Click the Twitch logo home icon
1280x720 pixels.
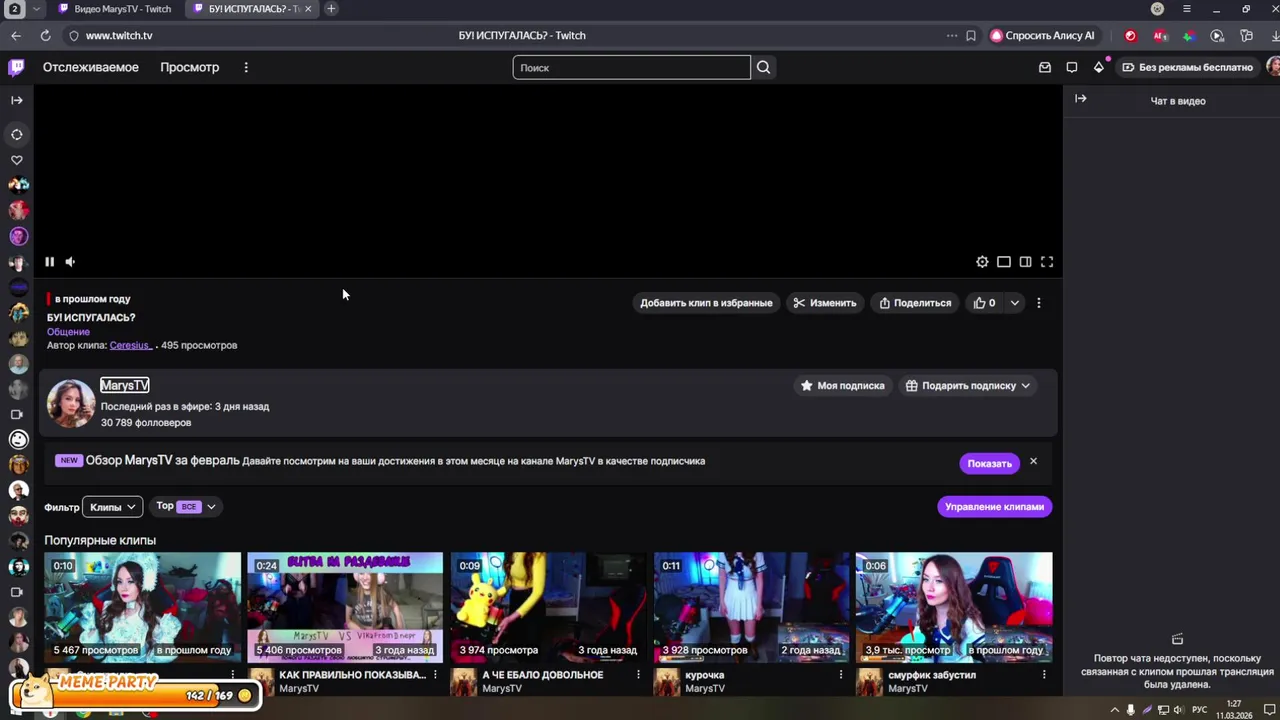point(16,67)
